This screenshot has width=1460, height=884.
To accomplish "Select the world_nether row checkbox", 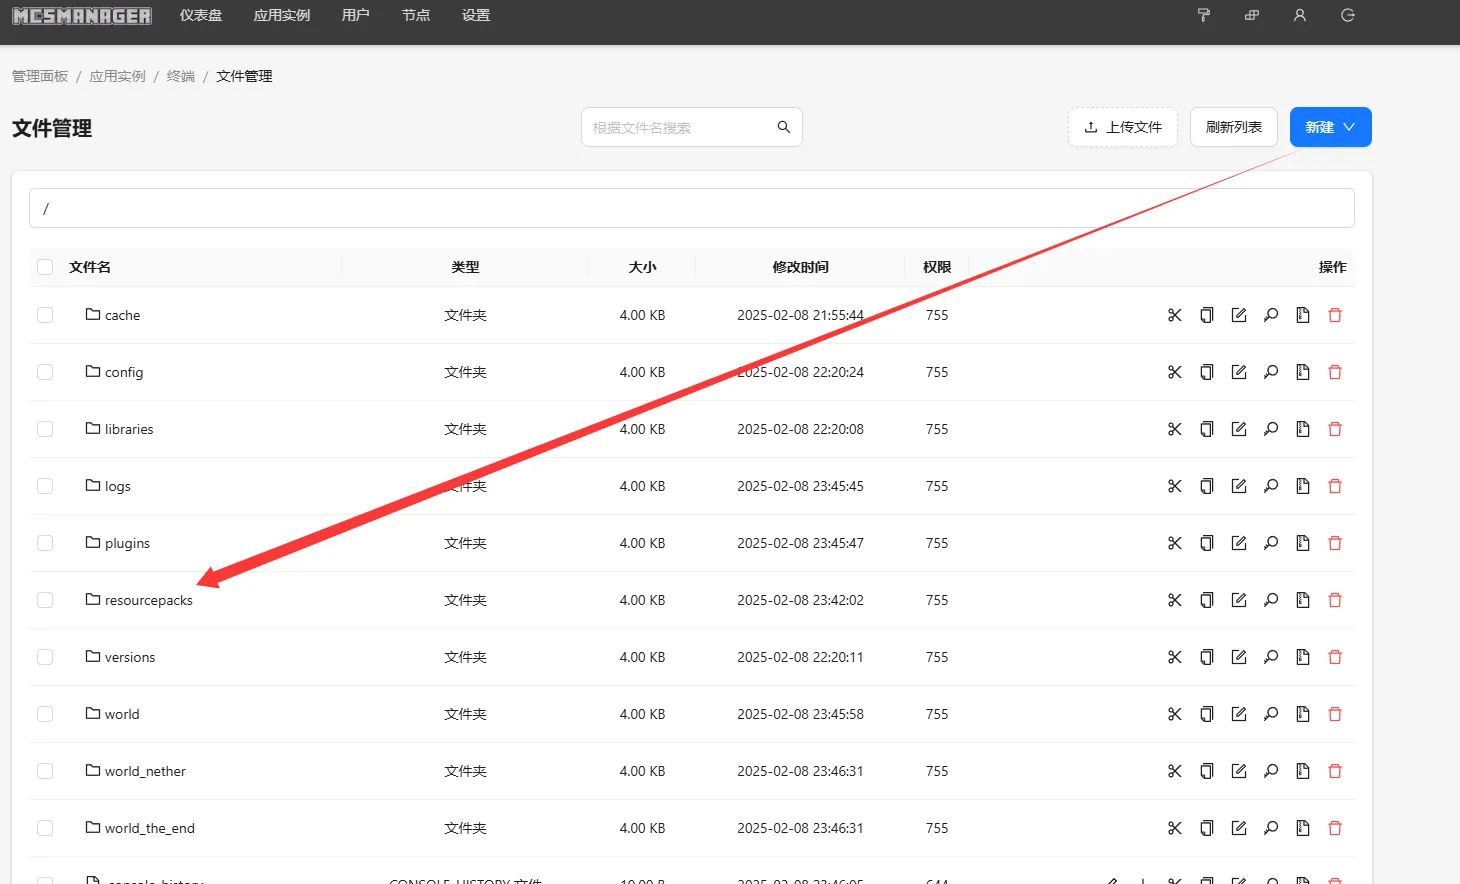I will click(x=45, y=771).
